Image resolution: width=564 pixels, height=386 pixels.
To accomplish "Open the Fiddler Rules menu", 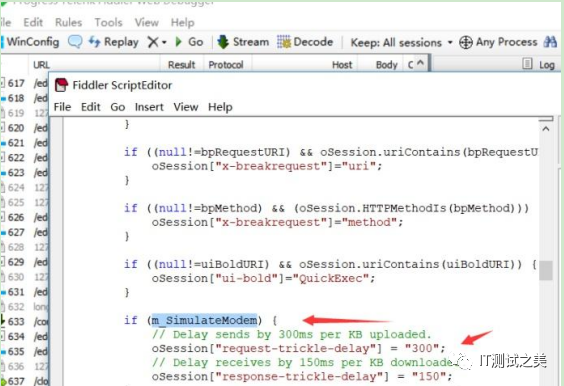I will [x=68, y=22].
